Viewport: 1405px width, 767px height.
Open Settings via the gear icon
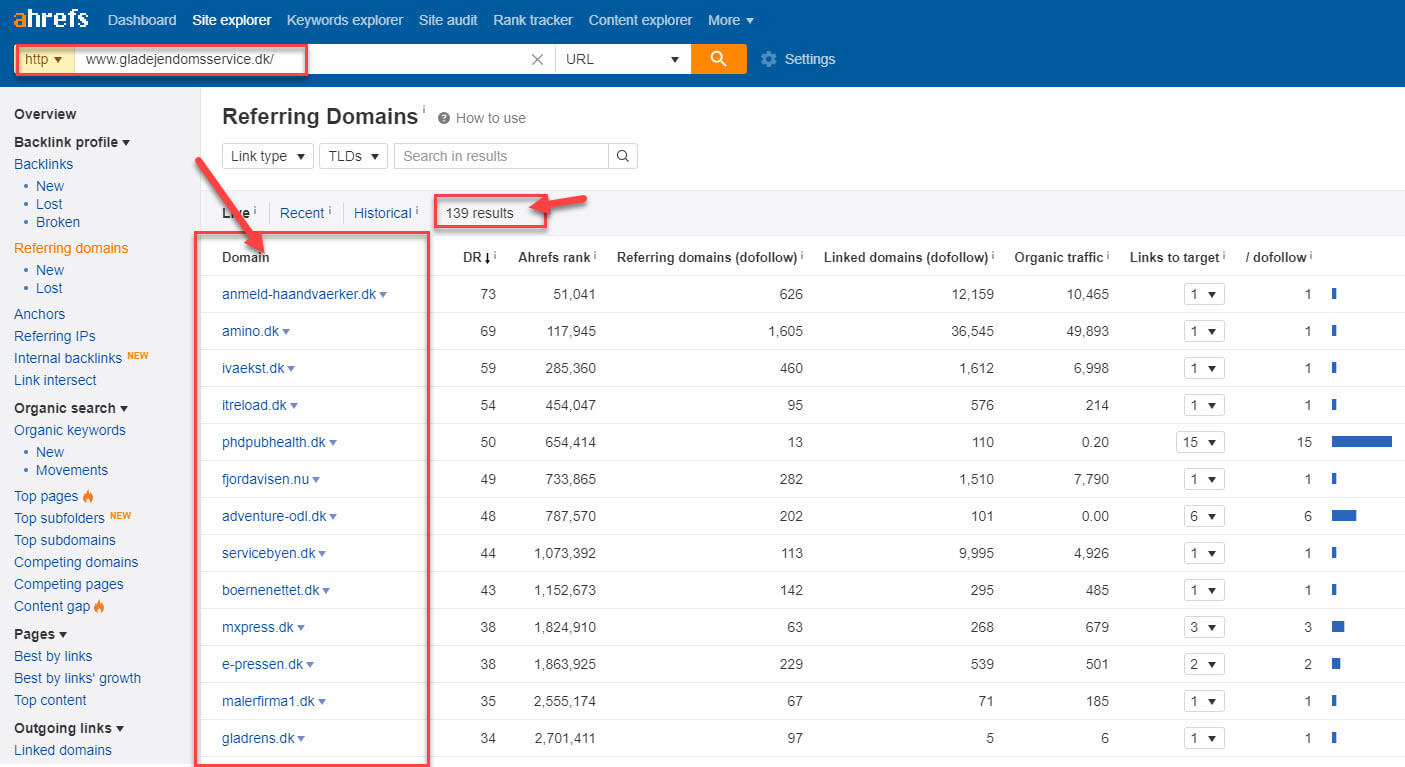[x=768, y=59]
